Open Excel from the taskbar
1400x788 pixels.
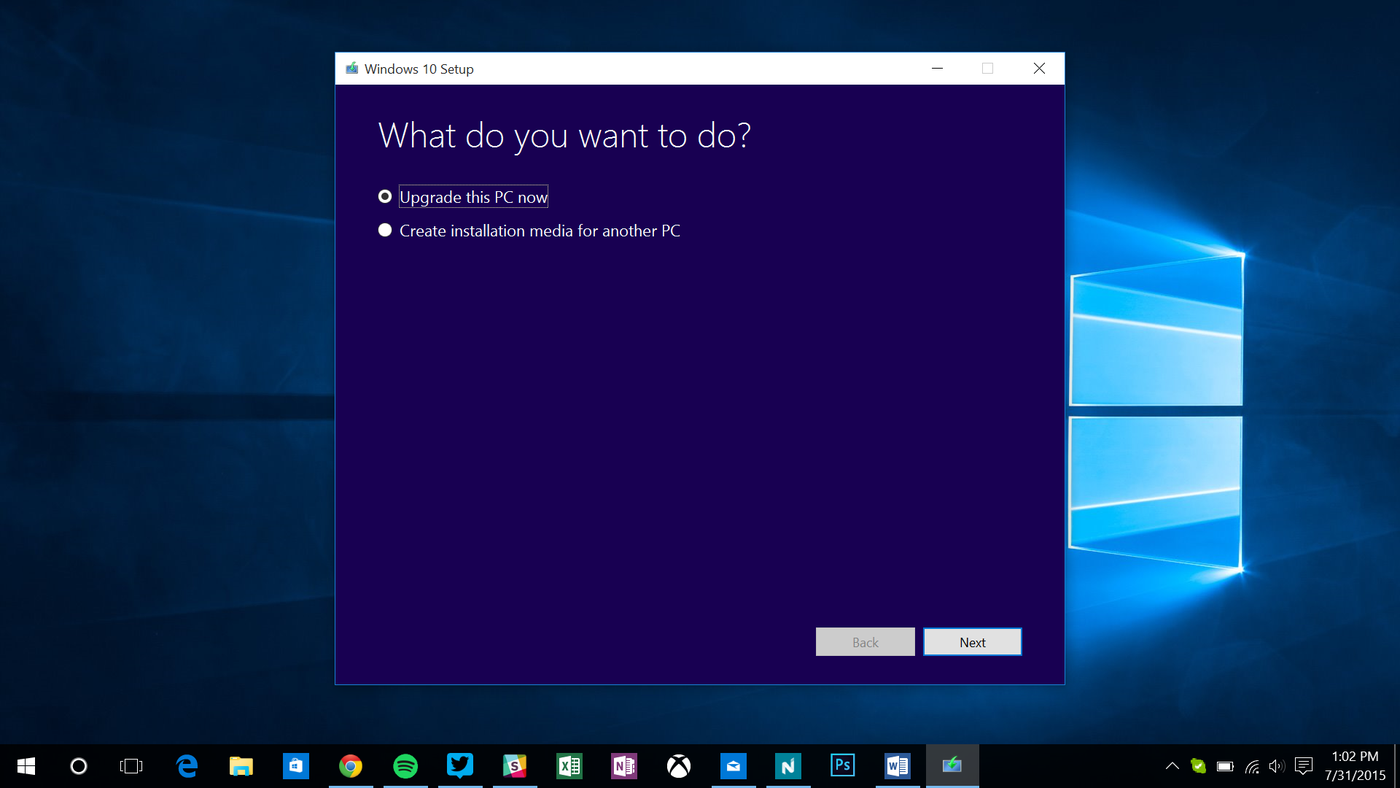[x=569, y=765]
